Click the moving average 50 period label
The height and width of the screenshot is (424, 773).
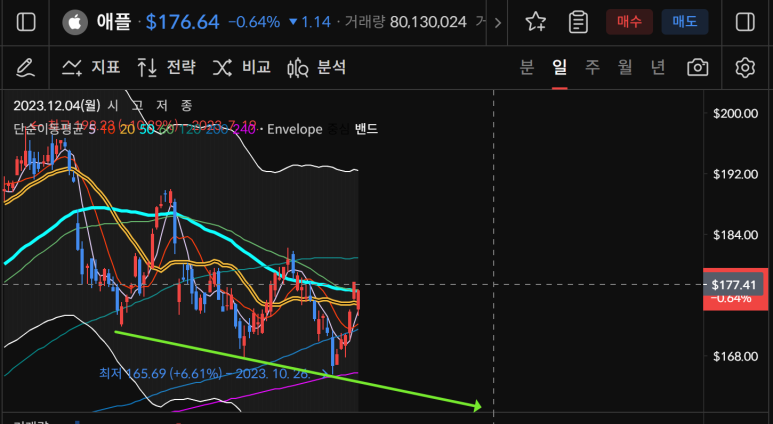click(146, 129)
